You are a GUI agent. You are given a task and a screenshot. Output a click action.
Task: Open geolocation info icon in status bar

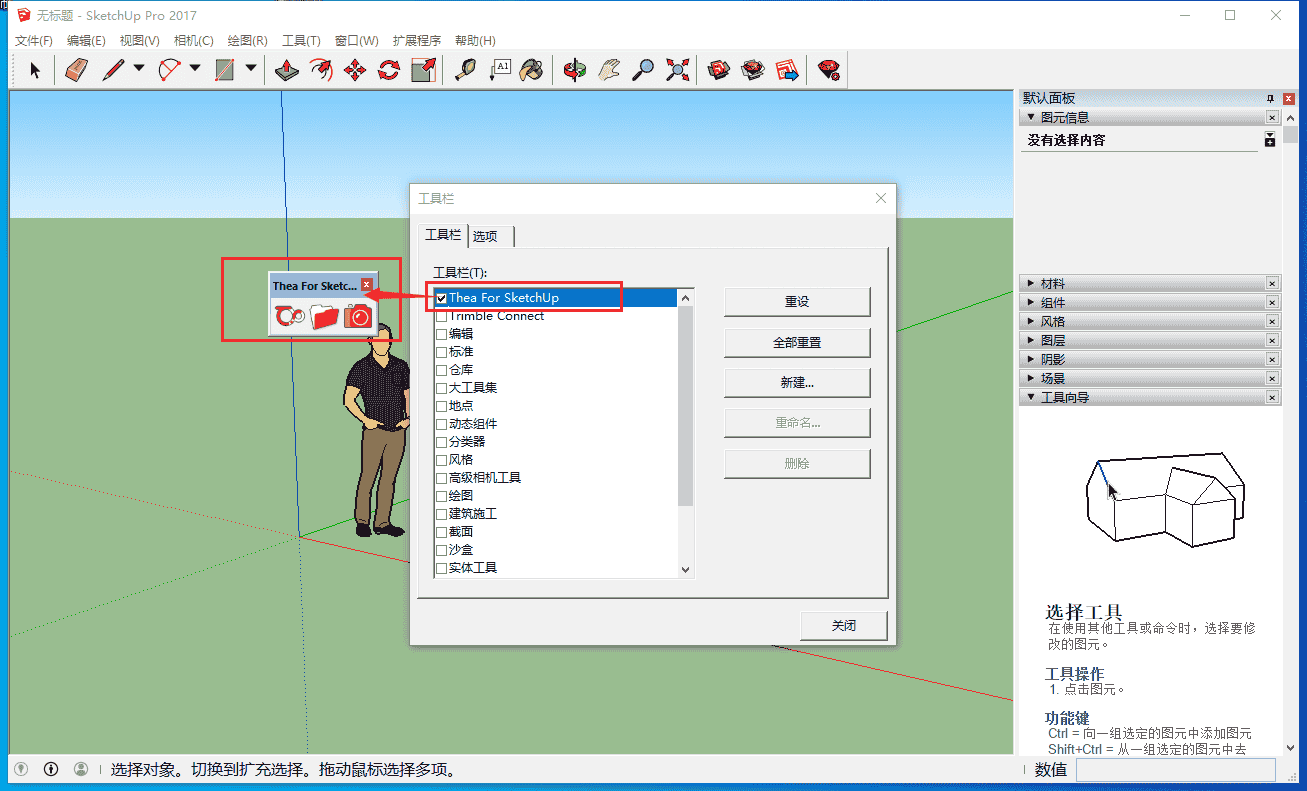(21, 769)
